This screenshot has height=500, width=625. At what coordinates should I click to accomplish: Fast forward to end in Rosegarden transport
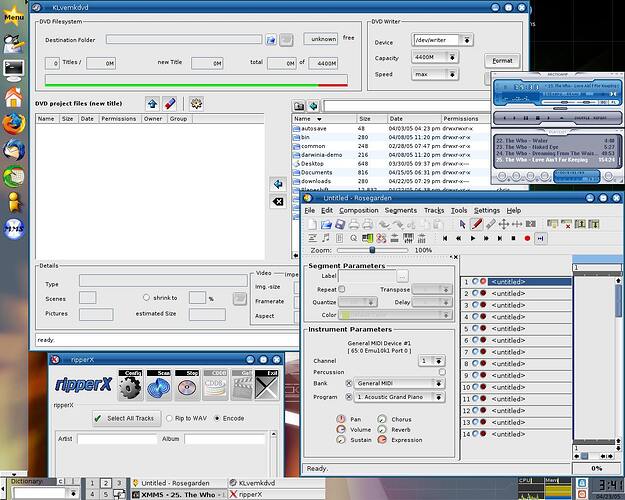tap(500, 238)
